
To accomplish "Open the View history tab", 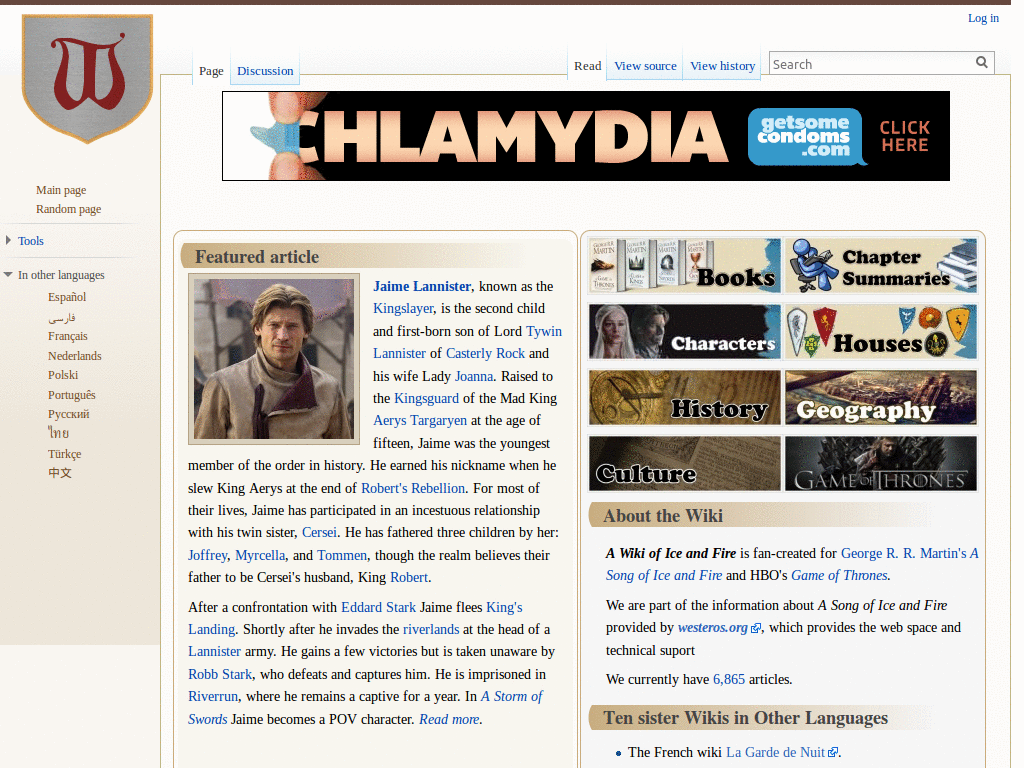I will (722, 66).
